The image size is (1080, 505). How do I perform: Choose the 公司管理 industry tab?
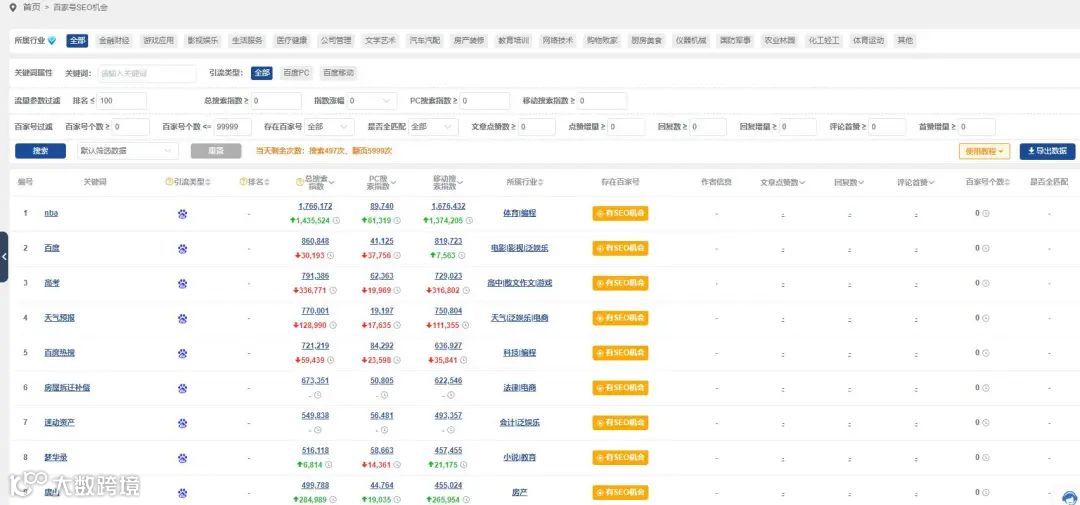coord(335,41)
